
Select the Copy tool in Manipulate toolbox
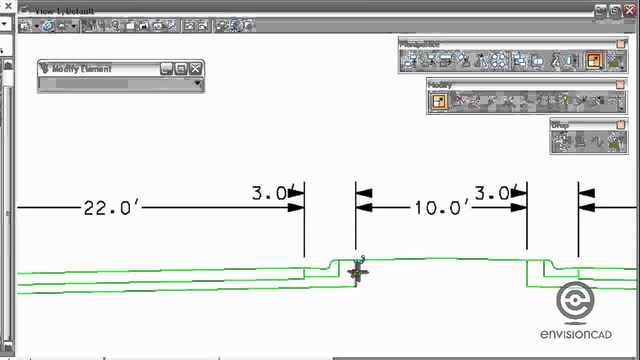pyautogui.click(x=410, y=61)
